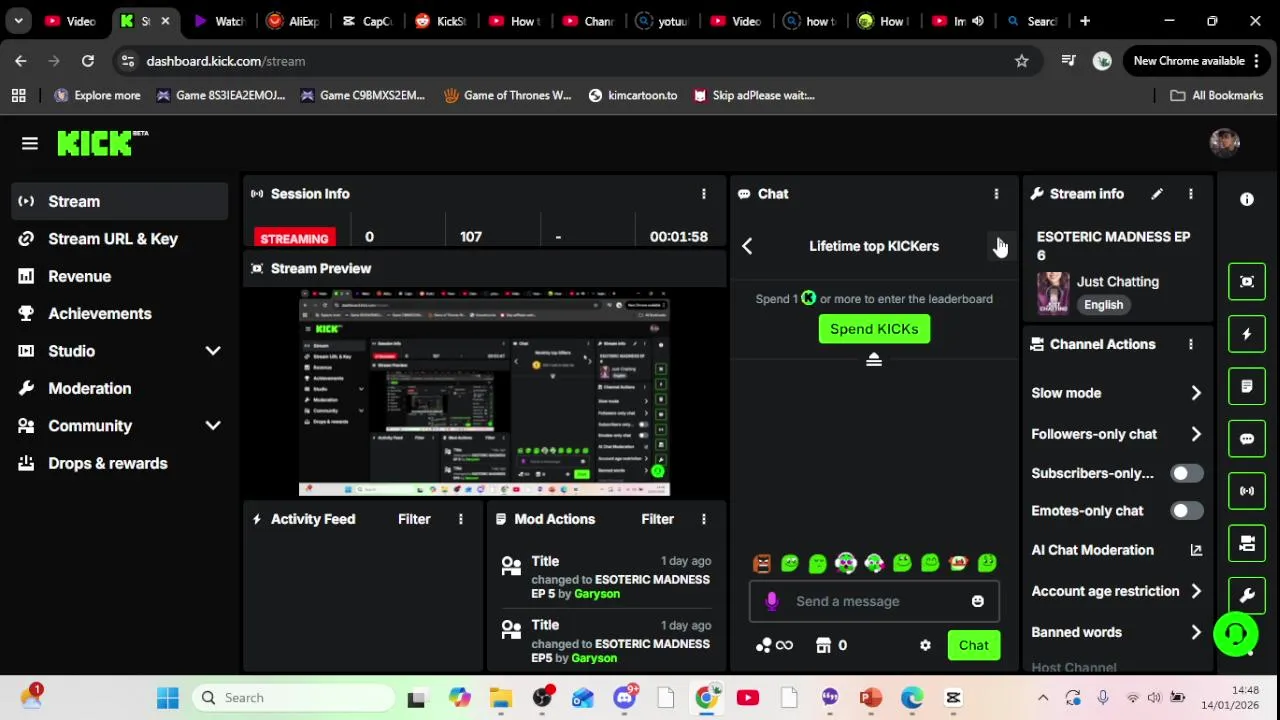Collapse the leaderboard with the up arrow

[874, 360]
